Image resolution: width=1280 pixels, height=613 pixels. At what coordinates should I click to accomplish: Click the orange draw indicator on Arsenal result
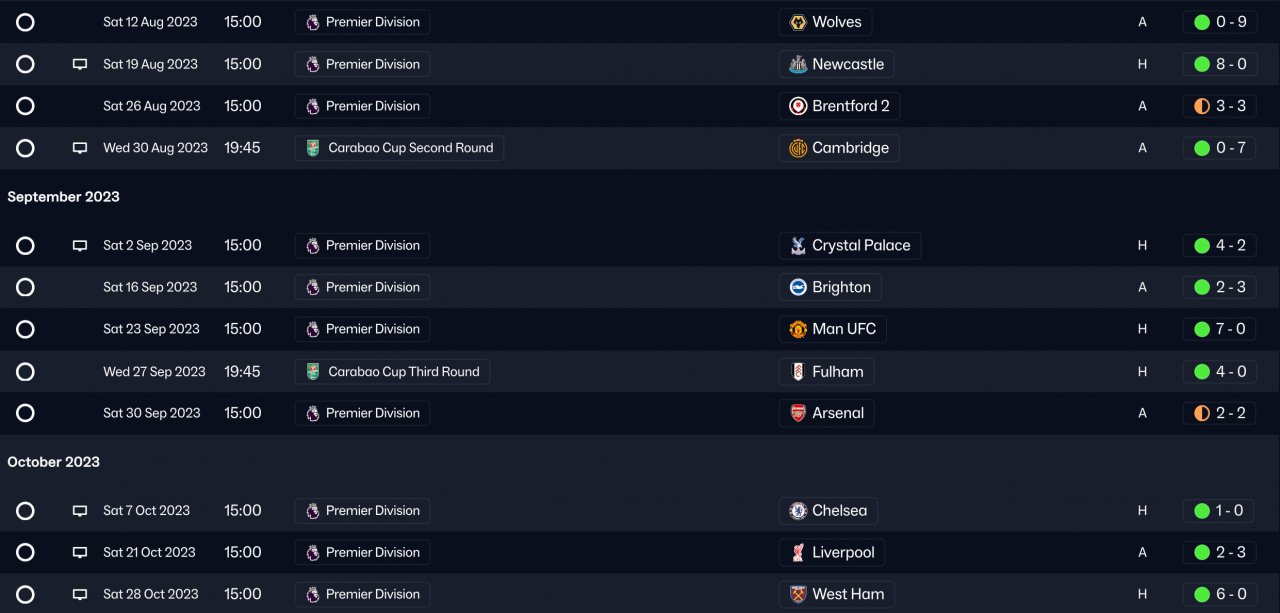pyautogui.click(x=1202, y=413)
